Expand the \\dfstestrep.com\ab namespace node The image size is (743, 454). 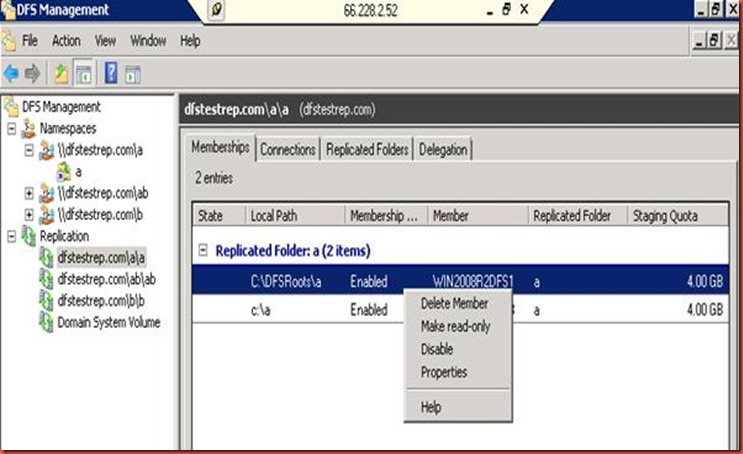point(29,193)
